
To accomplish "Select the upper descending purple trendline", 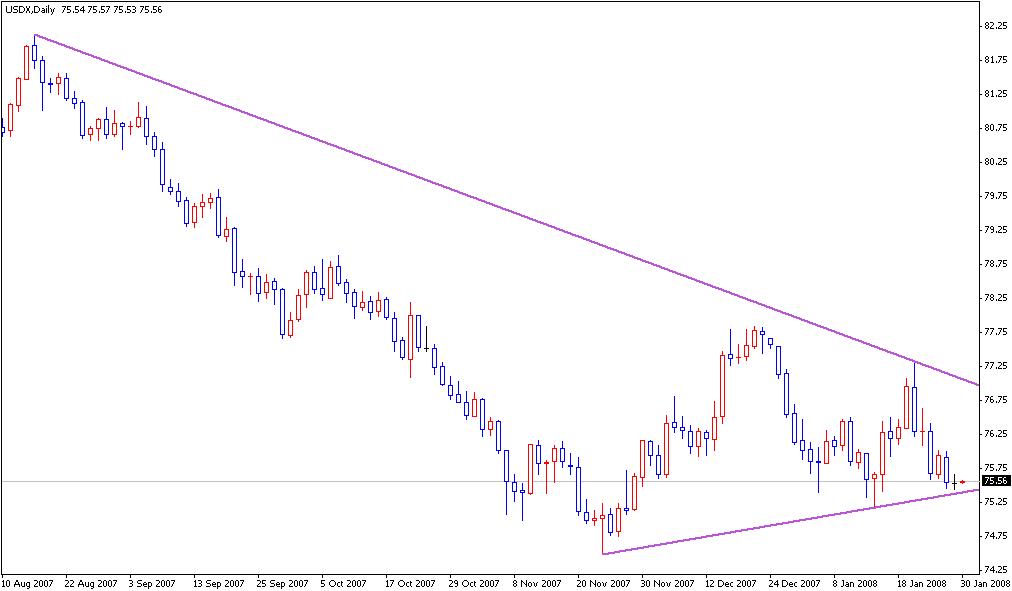I will [x=500, y=207].
